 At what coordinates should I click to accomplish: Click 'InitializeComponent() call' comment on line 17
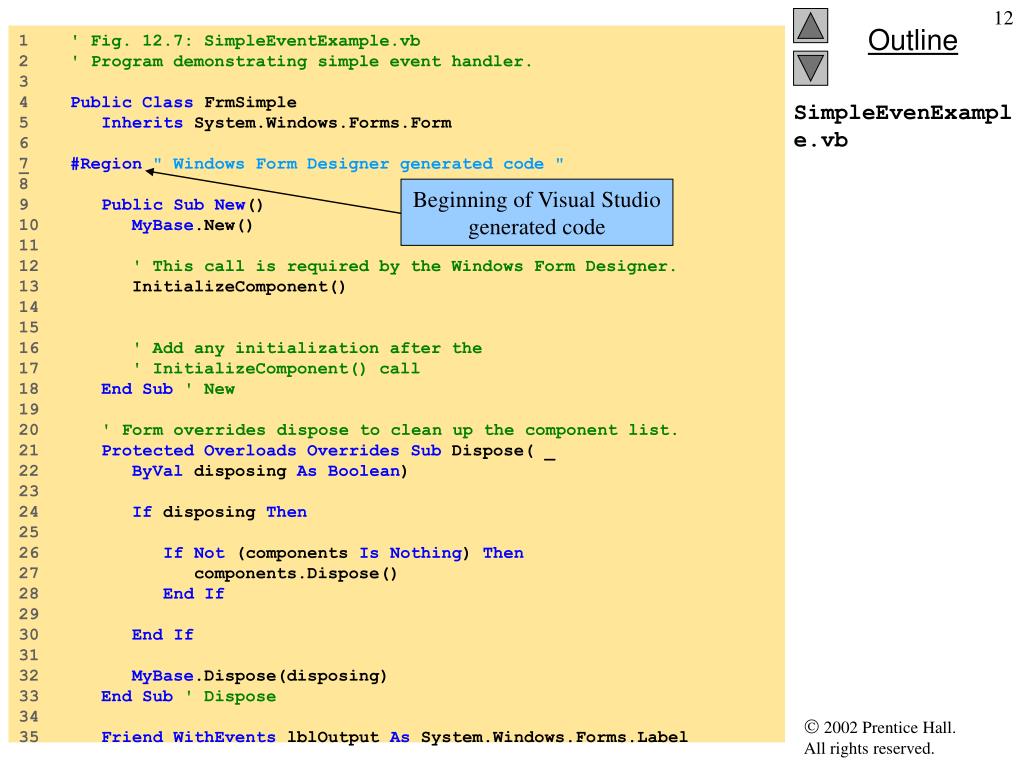tap(276, 368)
